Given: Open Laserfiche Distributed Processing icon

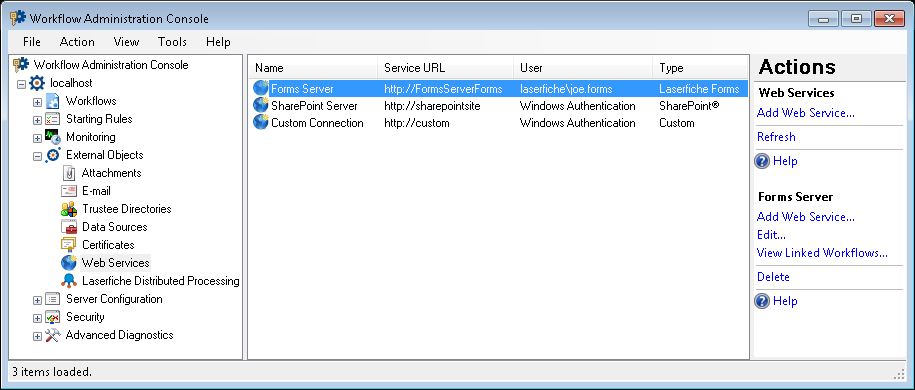Looking at the screenshot, I should (x=69, y=281).
